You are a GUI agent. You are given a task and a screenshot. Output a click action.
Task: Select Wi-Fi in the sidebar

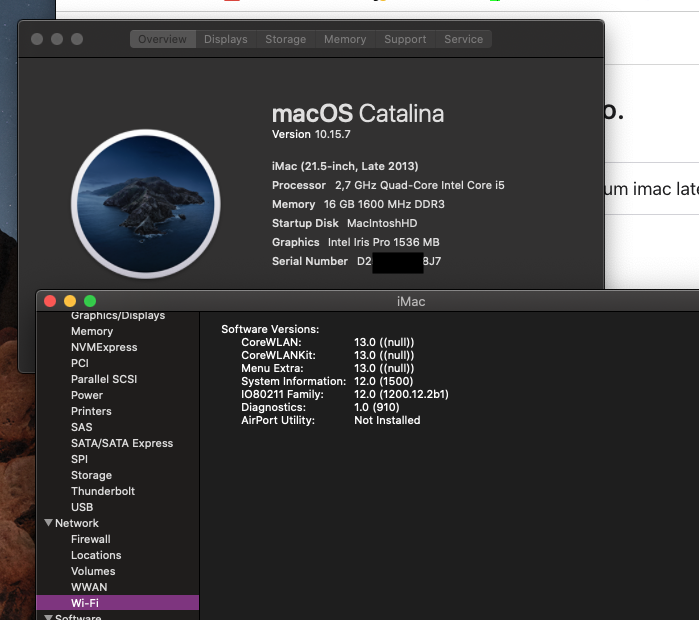point(84,603)
